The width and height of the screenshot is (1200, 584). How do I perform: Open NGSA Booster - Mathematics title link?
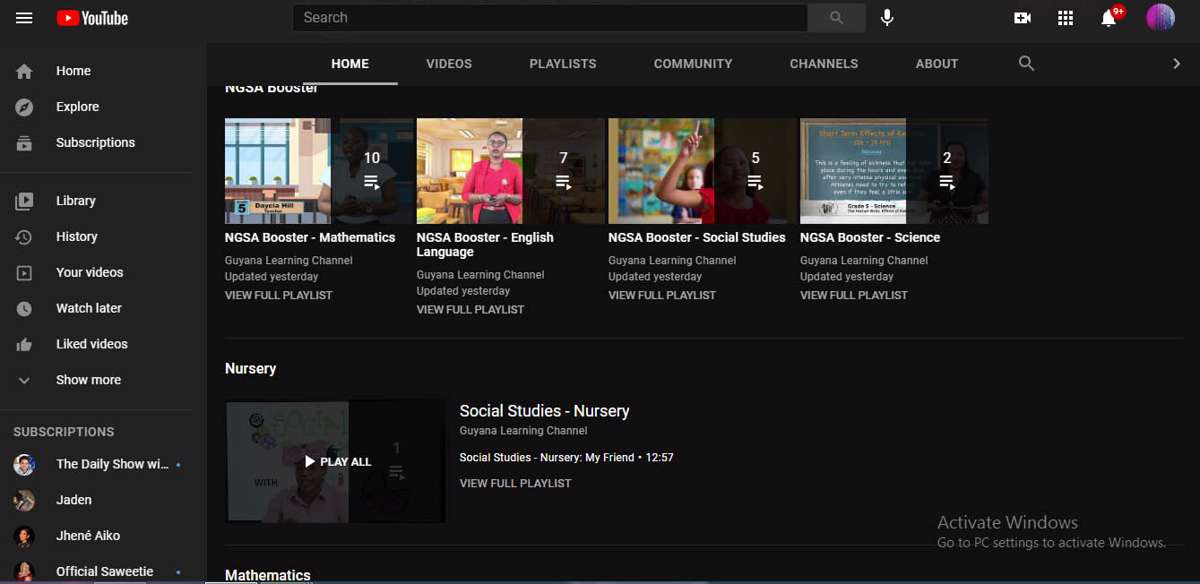coord(310,238)
